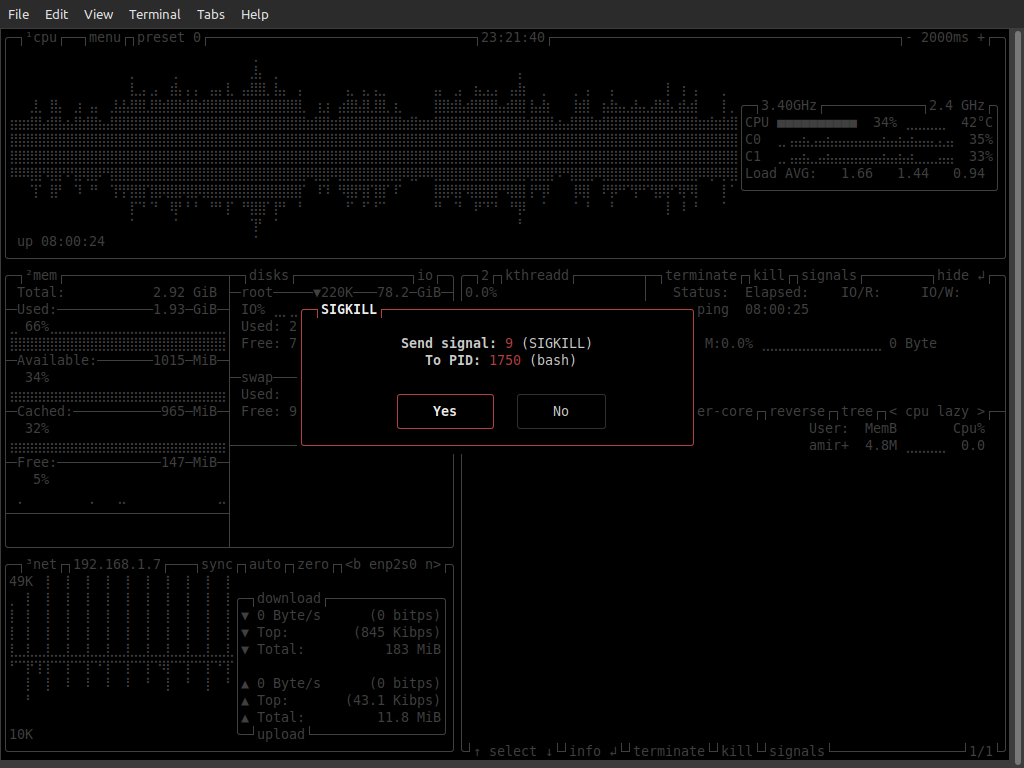Click the Cached 965 MiB row

click(117, 411)
